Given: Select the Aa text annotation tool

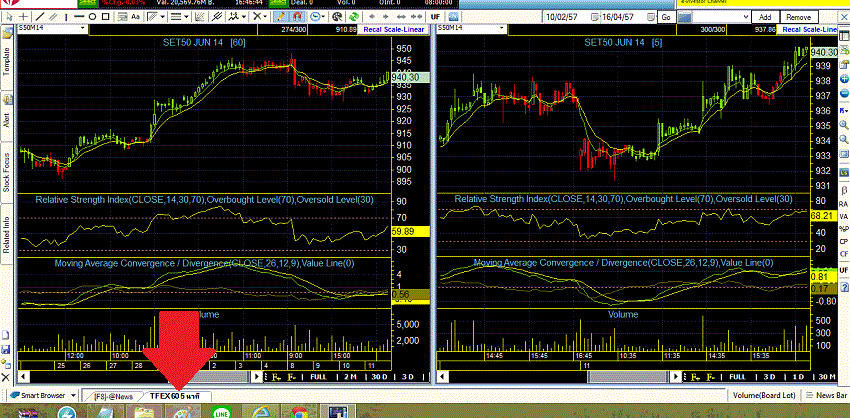Looking at the screenshot, I should 136,17.
